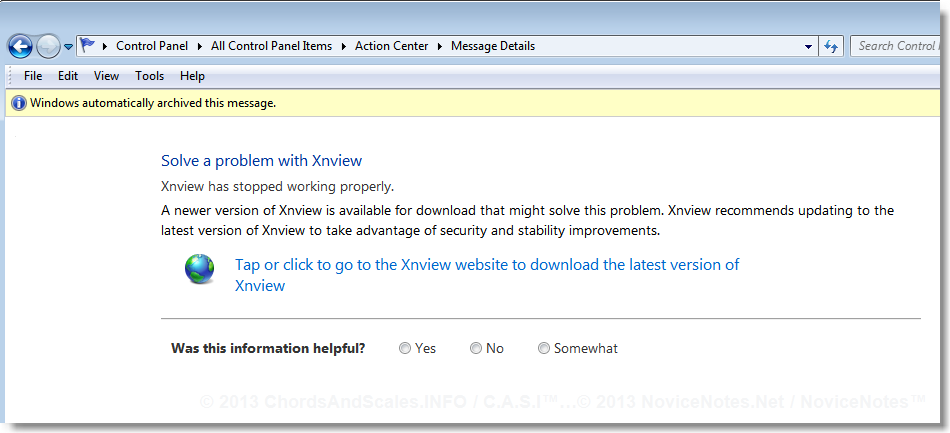This screenshot has height=433, width=950.
Task: Click the Search Control Panel field
Action: [900, 46]
